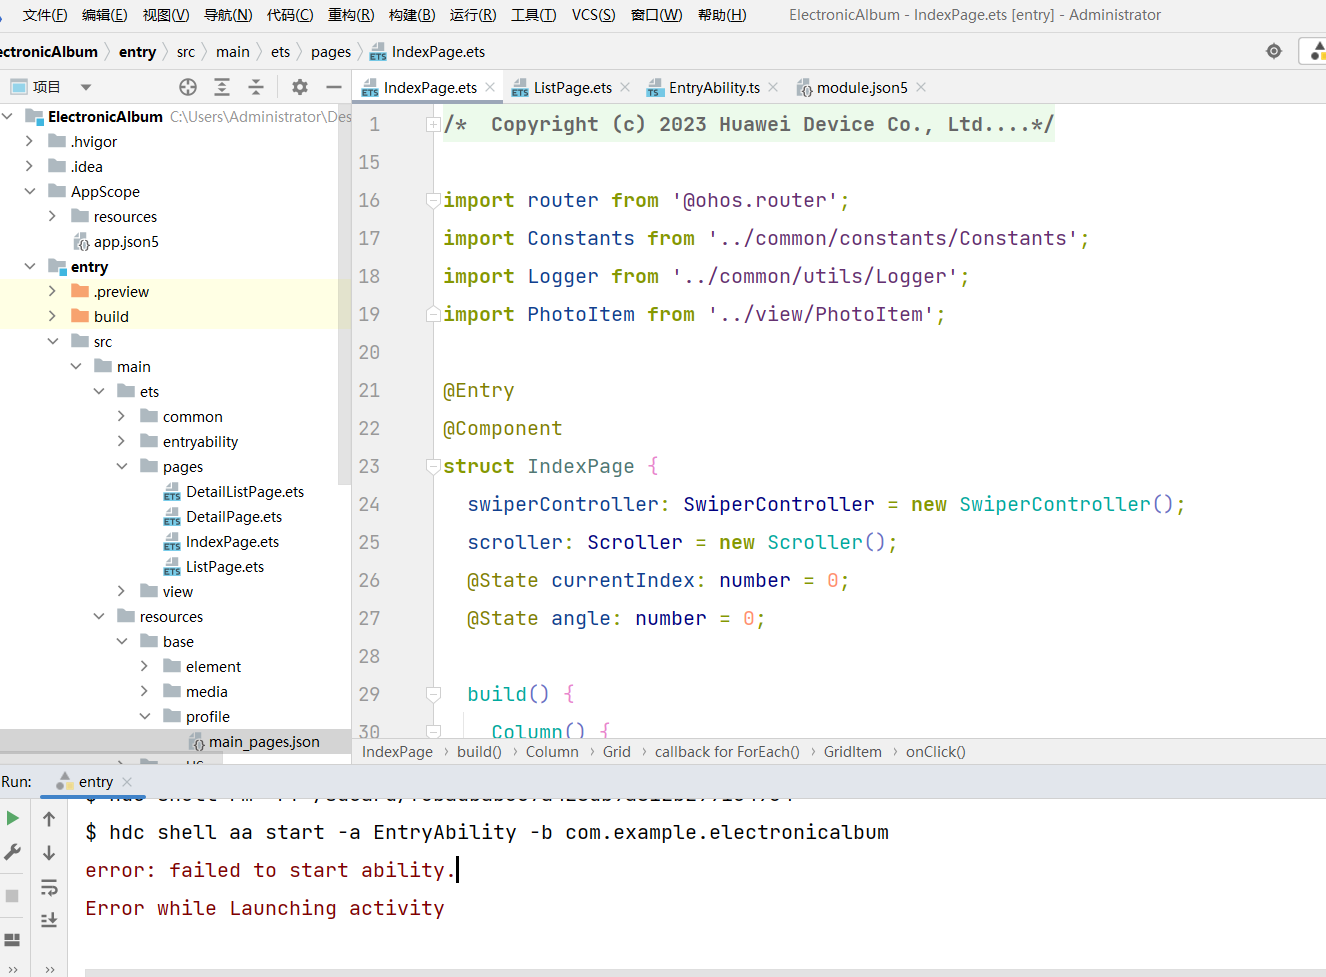Image resolution: width=1326 pixels, height=977 pixels.
Task: Open the 代码(C) menu
Action: click(x=290, y=15)
